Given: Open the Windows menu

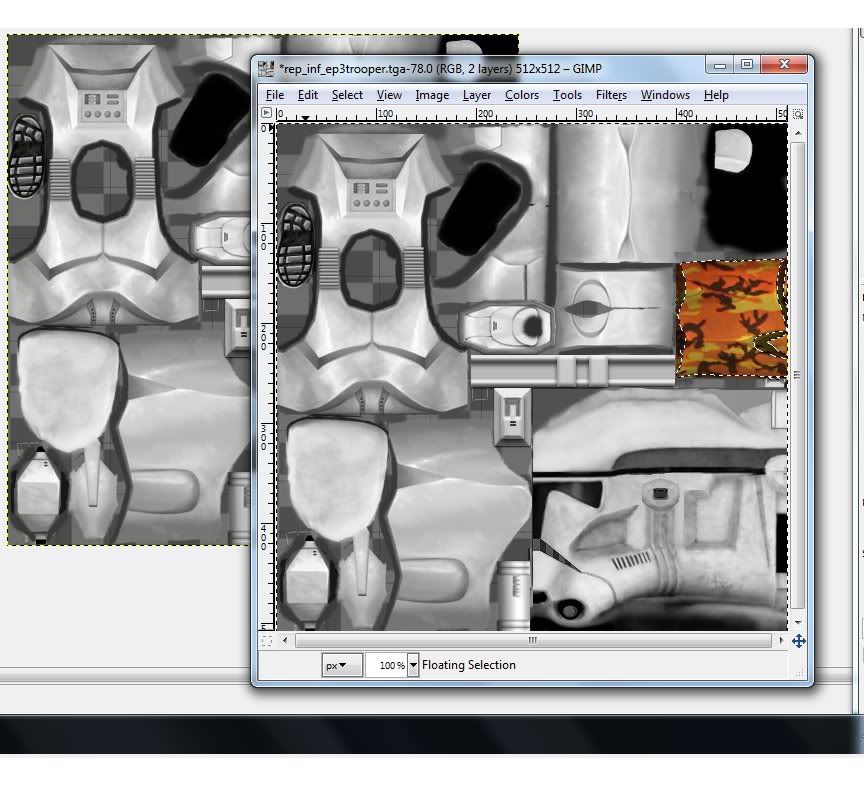Looking at the screenshot, I should point(665,95).
